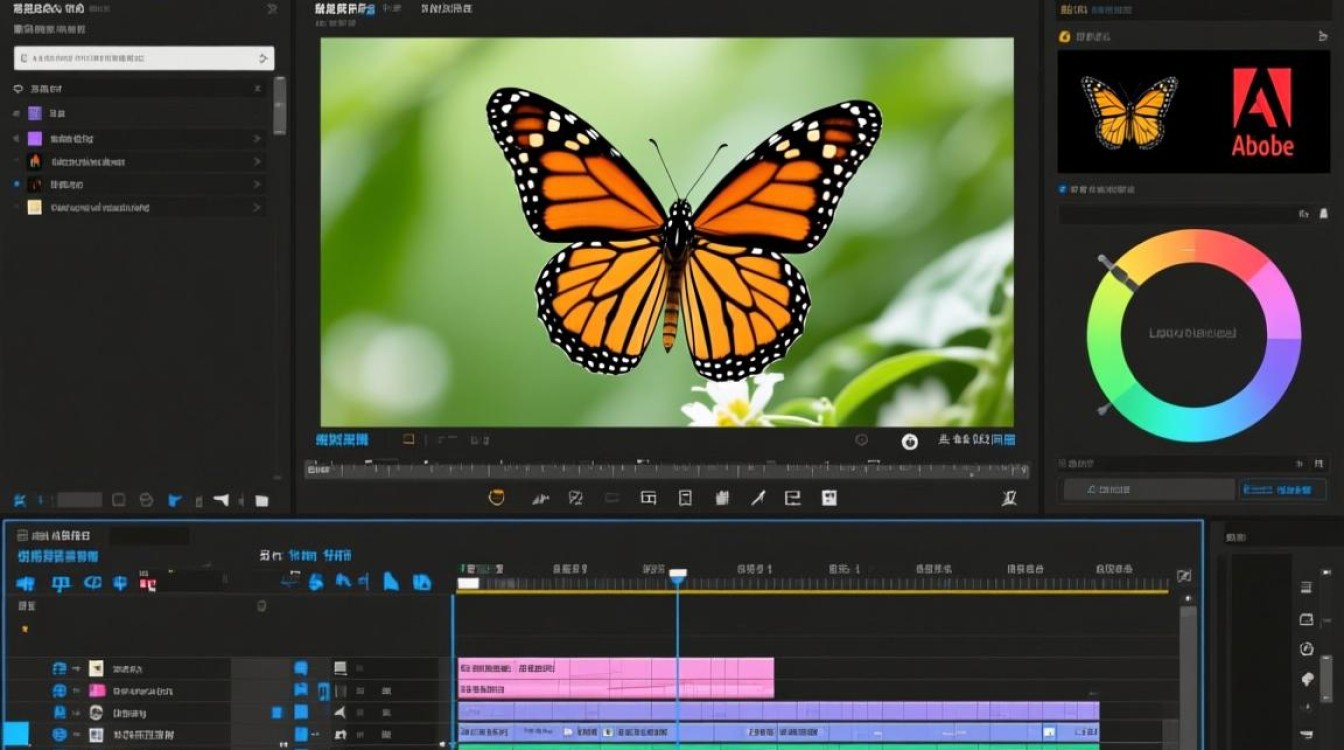The width and height of the screenshot is (1344, 750).
Task: Toggle the blue dot beside the fourth project item
Action: (16, 185)
